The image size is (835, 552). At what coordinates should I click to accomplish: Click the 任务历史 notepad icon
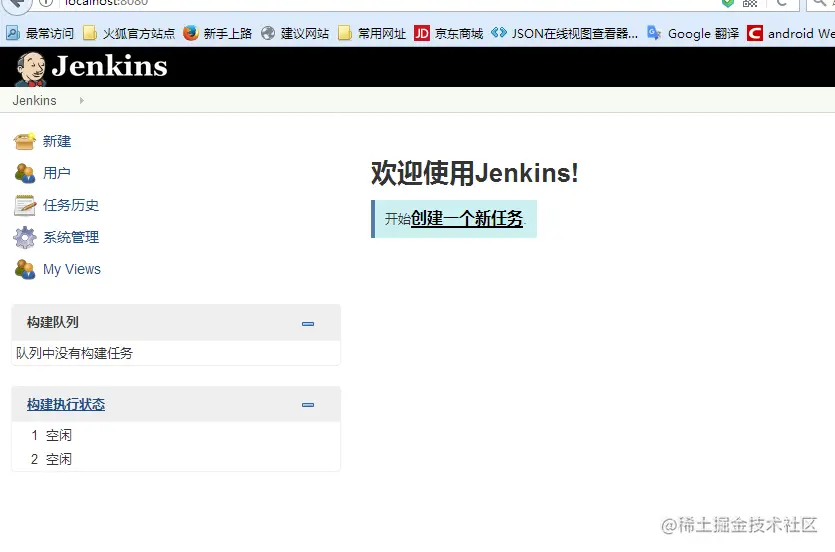click(24, 205)
